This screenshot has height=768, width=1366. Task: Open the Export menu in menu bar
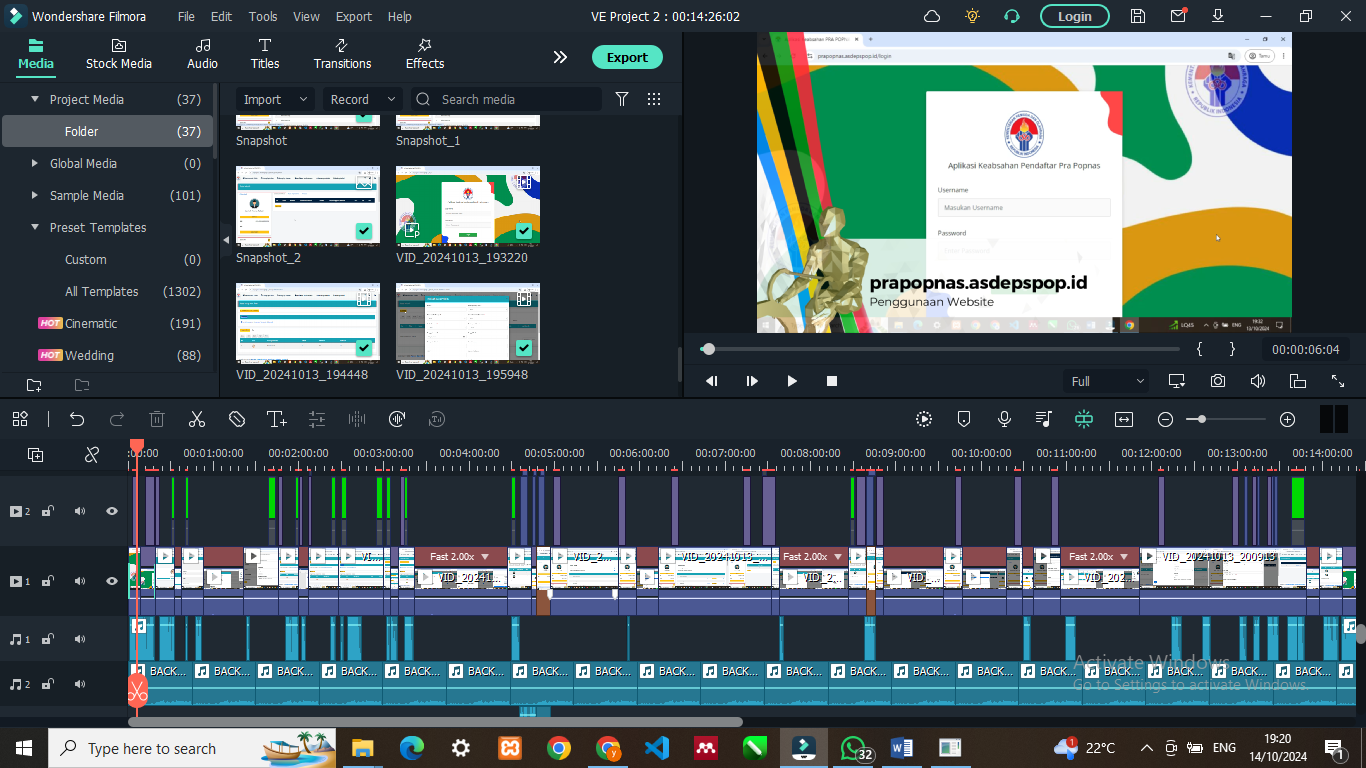pos(353,16)
